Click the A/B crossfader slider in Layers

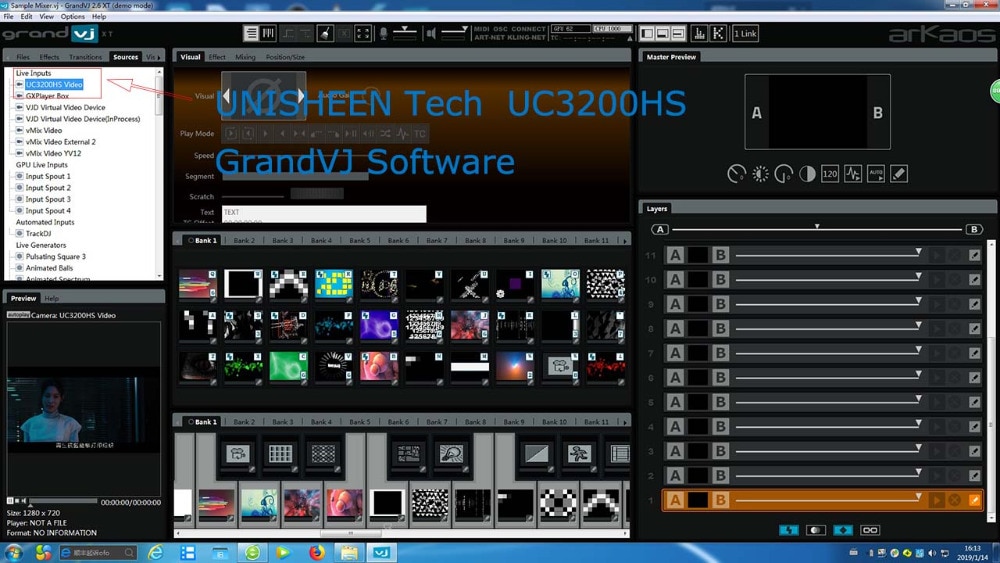pyautogui.click(x=817, y=229)
